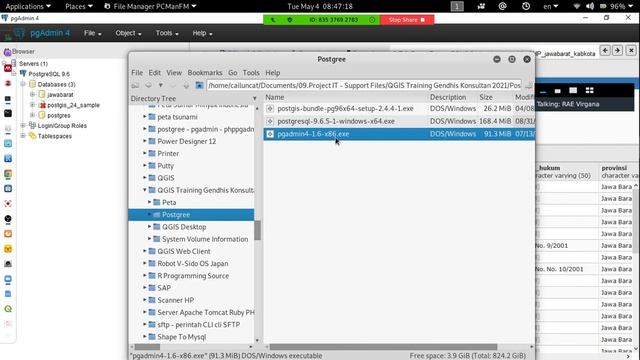Select the Postgree folder in tree
This screenshot has width=640, height=360.
[176, 215]
